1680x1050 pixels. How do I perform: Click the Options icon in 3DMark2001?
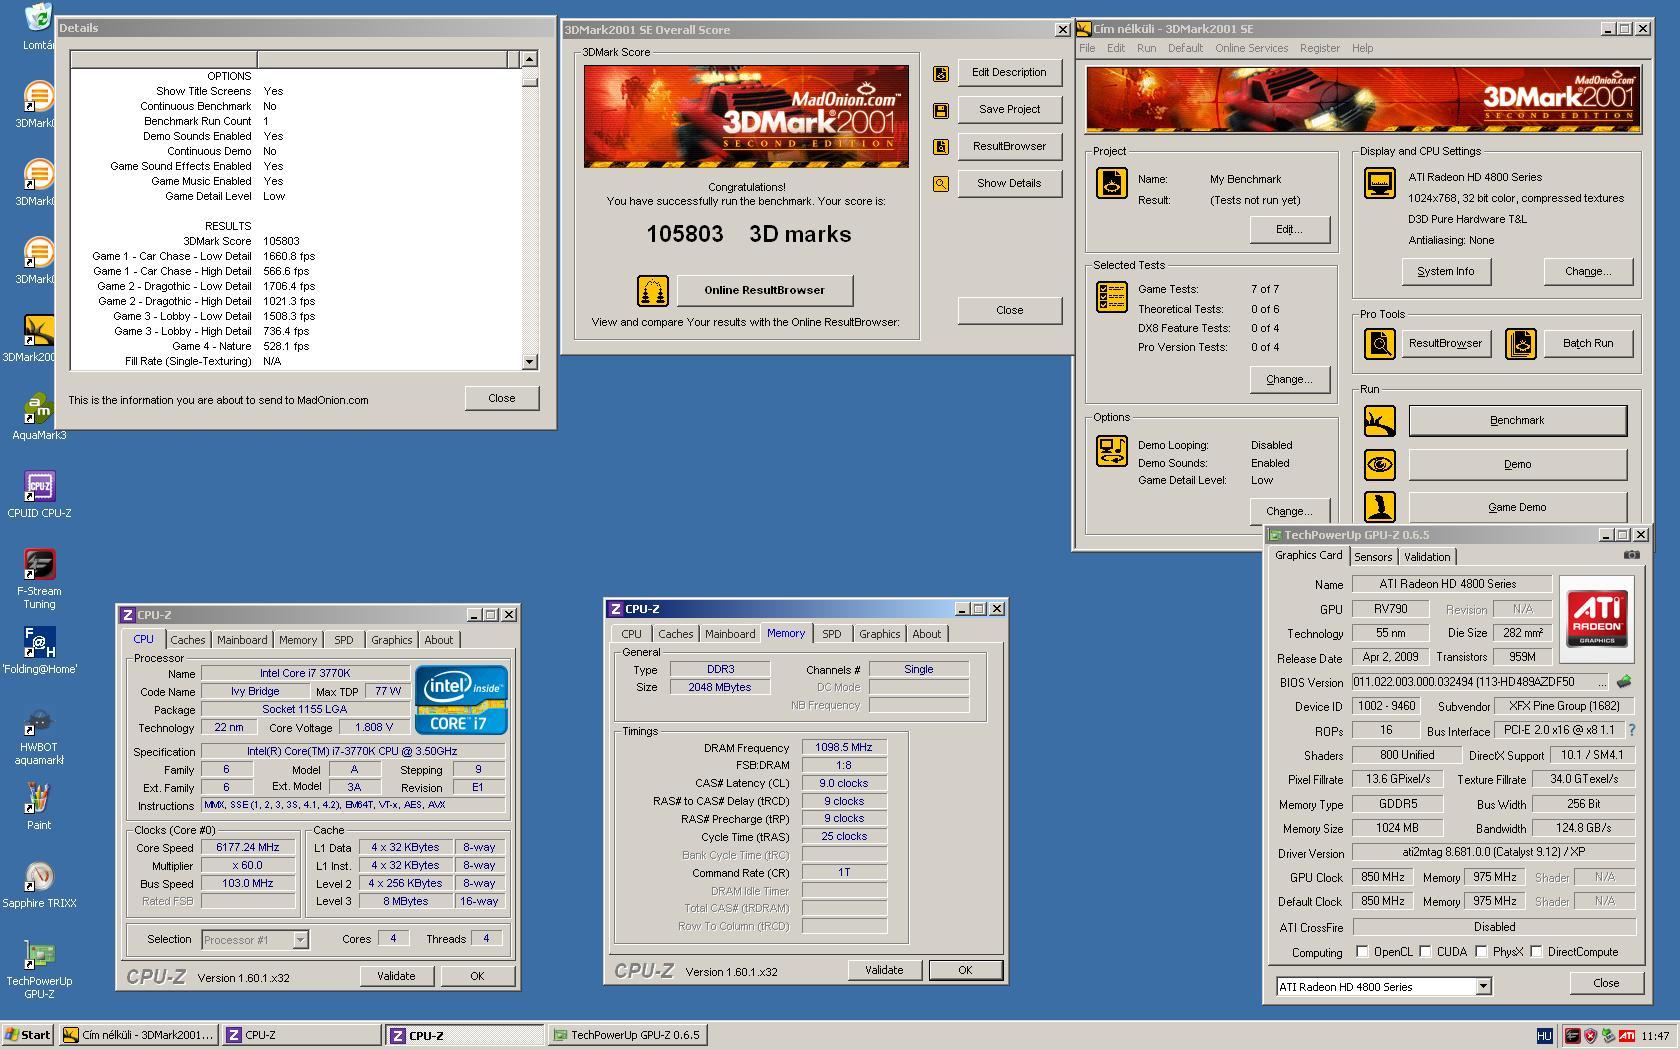[x=1112, y=451]
